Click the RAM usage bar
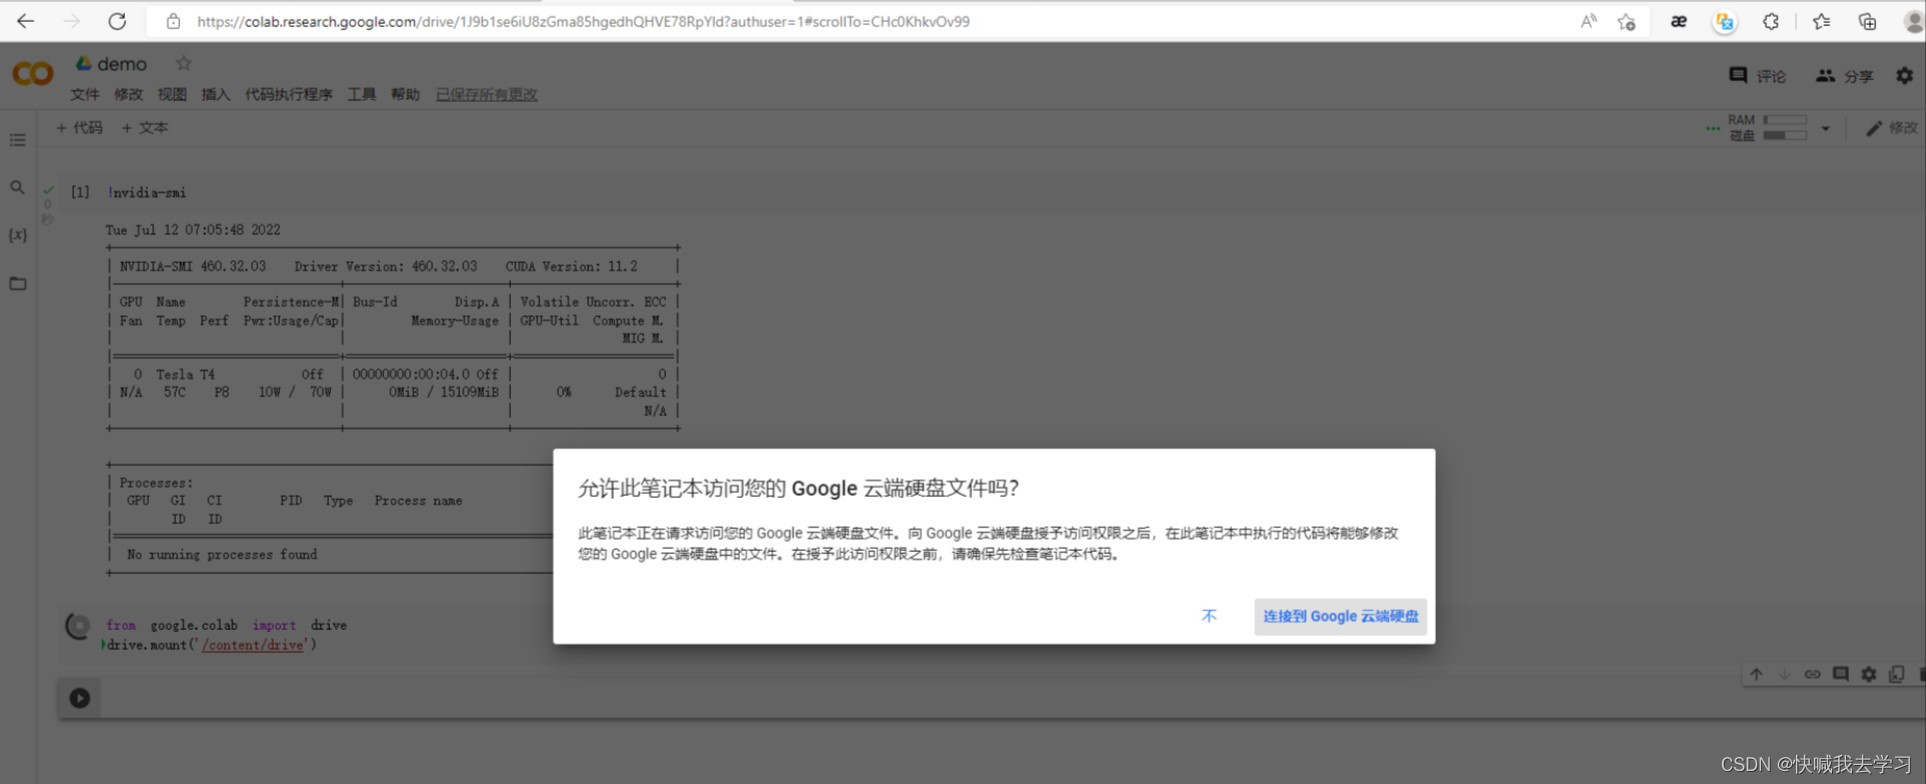Image resolution: width=1926 pixels, height=784 pixels. (x=1785, y=120)
